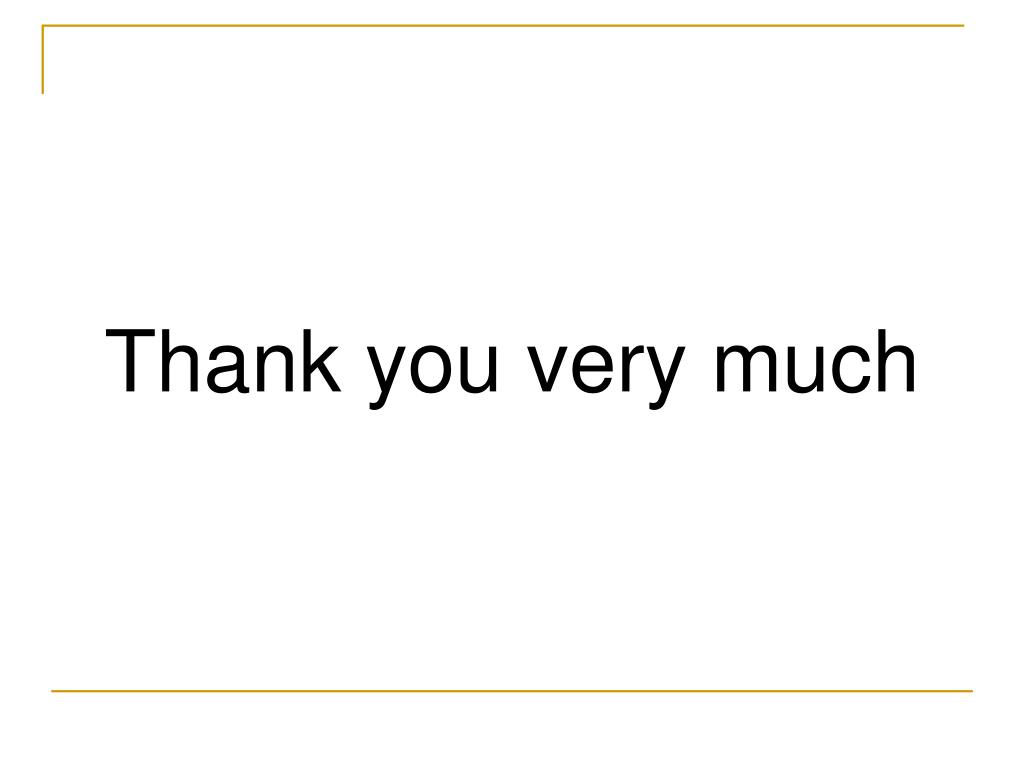1024x768 pixels.
Task: Click the letter "o" in "you"
Action: 432,370
